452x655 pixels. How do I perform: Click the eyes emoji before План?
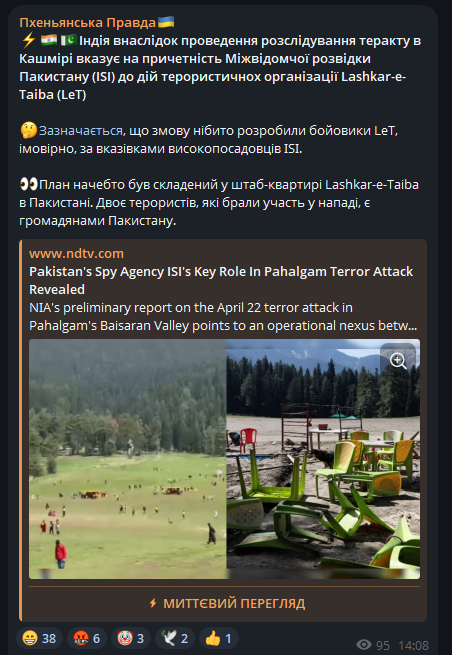pyautogui.click(x=28, y=184)
